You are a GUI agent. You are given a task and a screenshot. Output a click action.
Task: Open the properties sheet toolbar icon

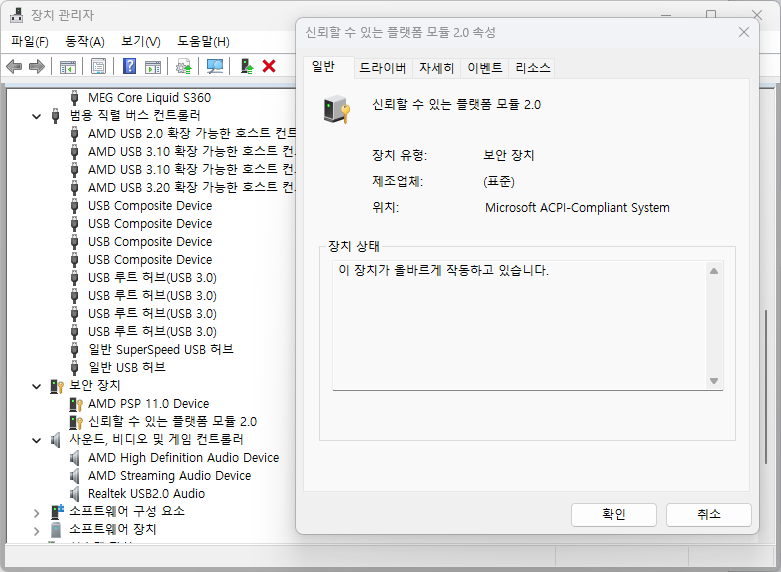pos(98,66)
